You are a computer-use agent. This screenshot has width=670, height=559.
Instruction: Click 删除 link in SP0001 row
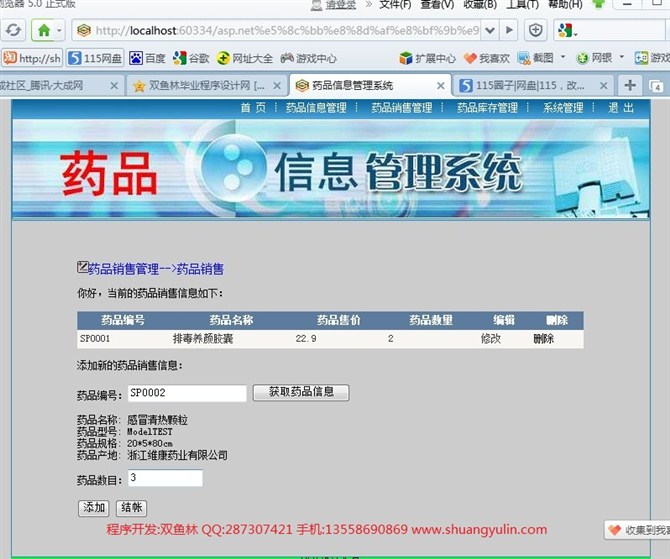click(544, 339)
